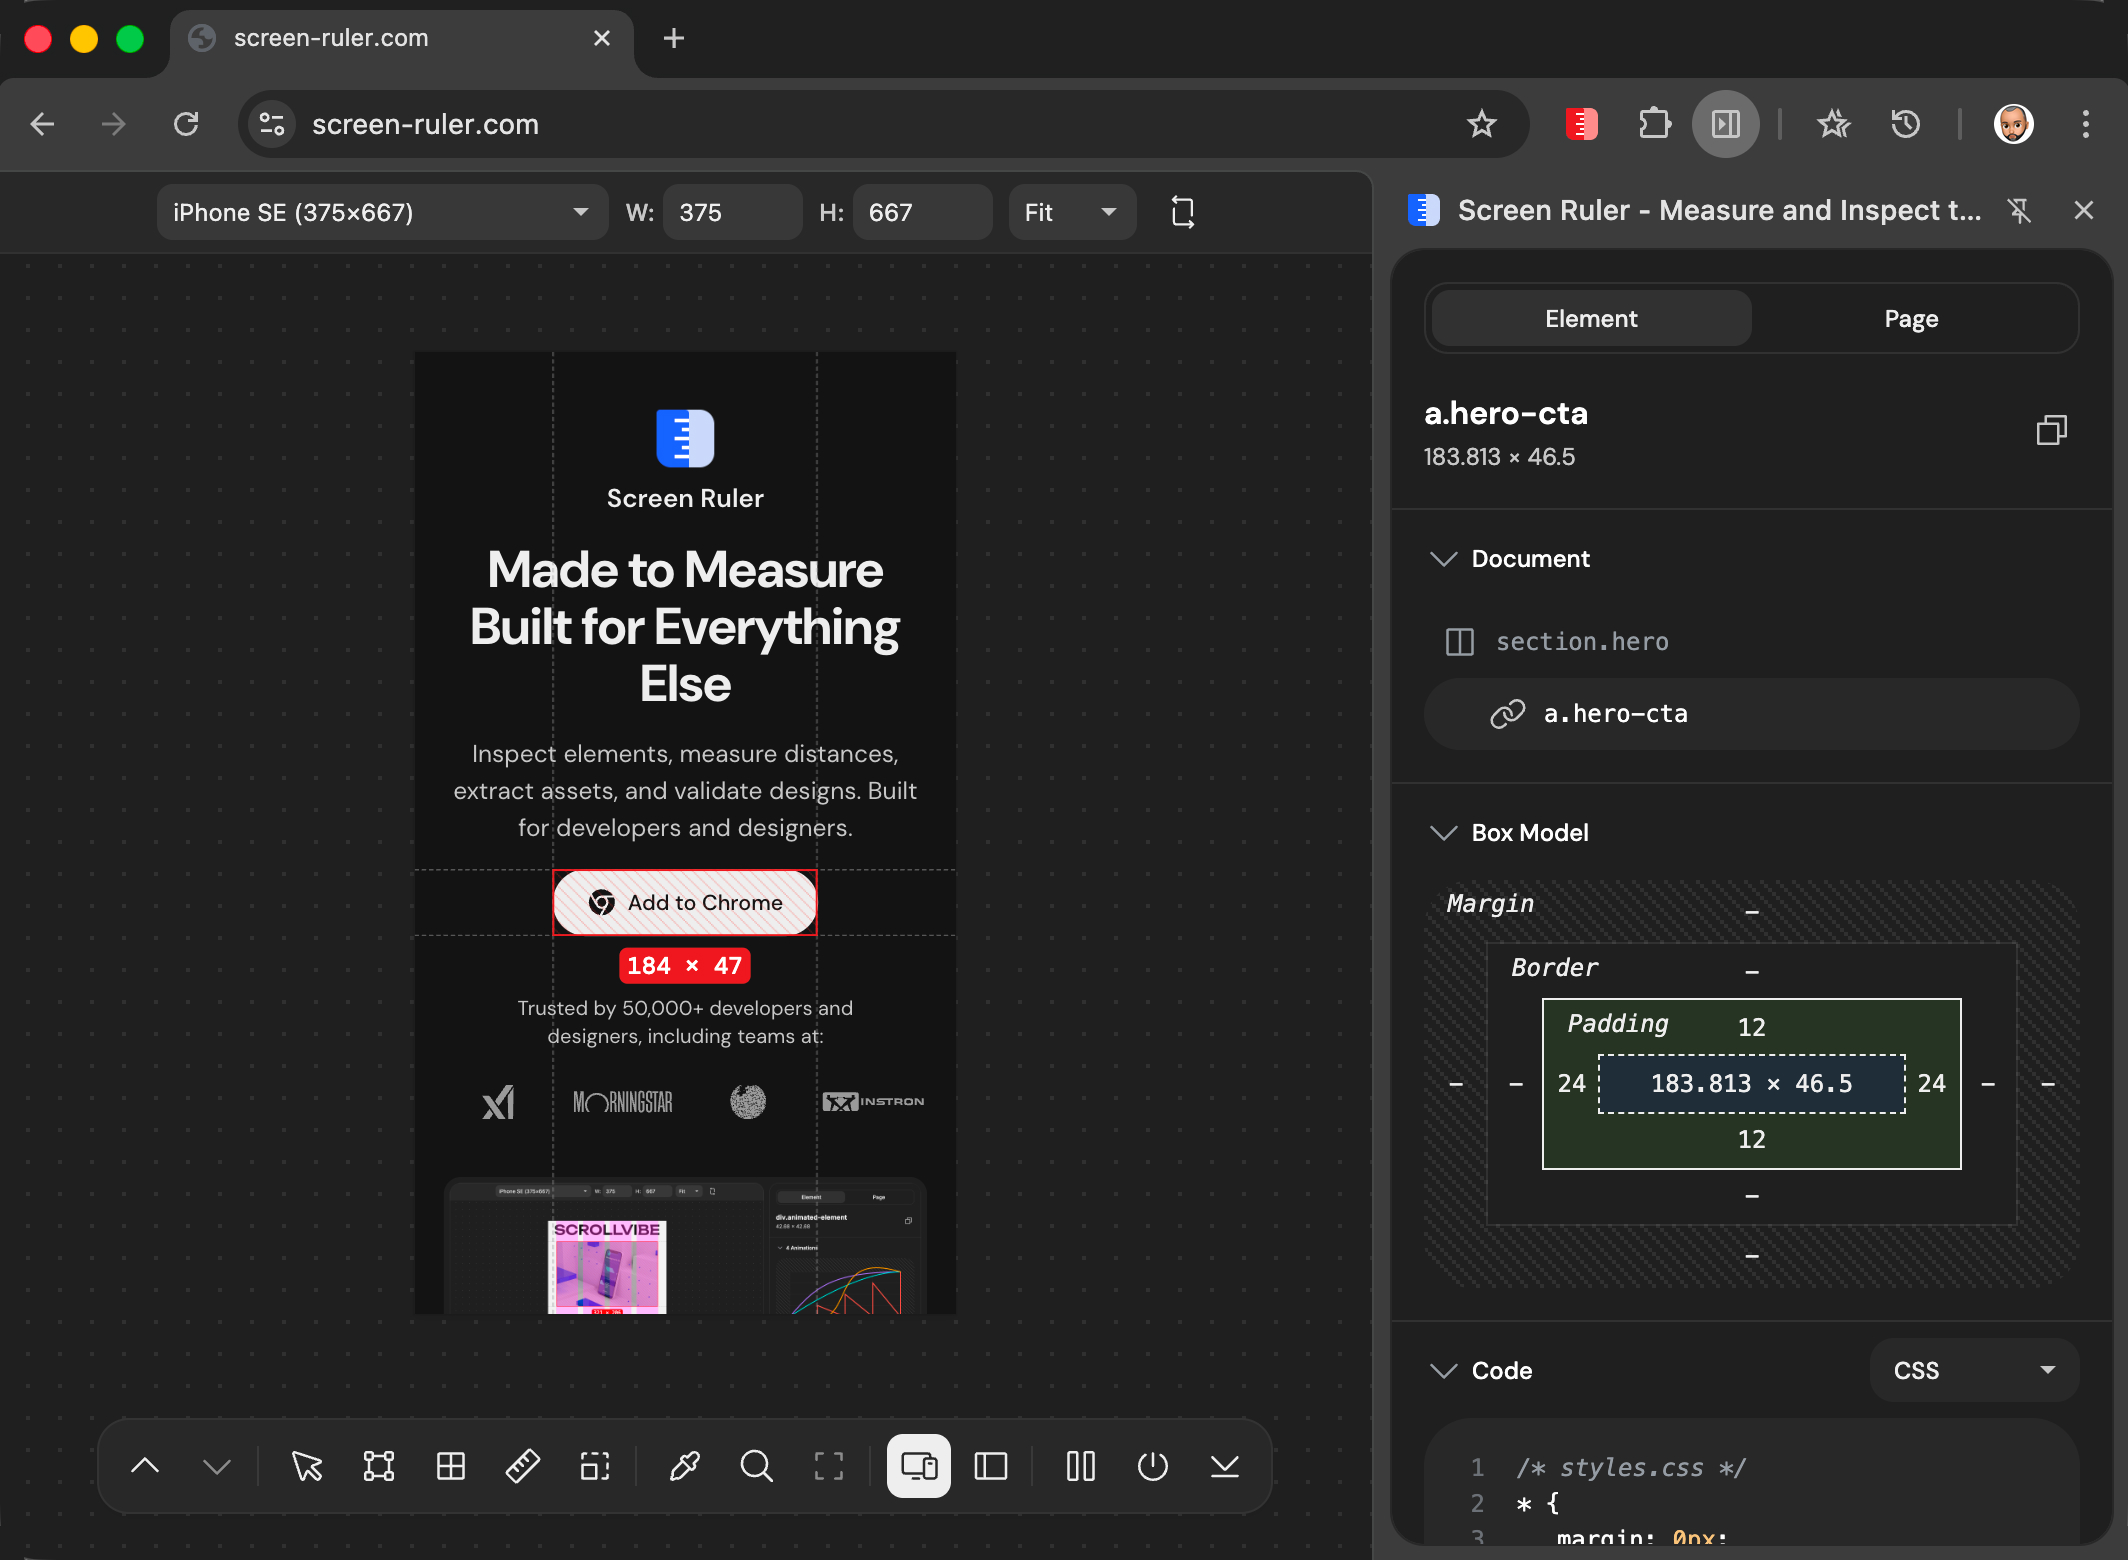Click the SCROLLVIBE preview thumbnail
Viewport: 2128px width, 1560px height.
[x=607, y=1267]
